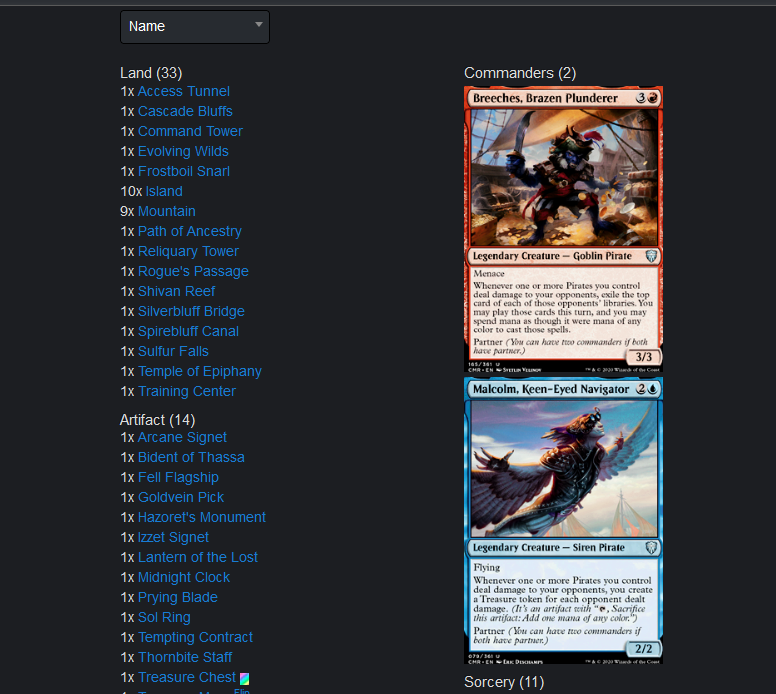Open the Rogue's Passage link
This screenshot has width=776, height=694.
[x=193, y=271]
